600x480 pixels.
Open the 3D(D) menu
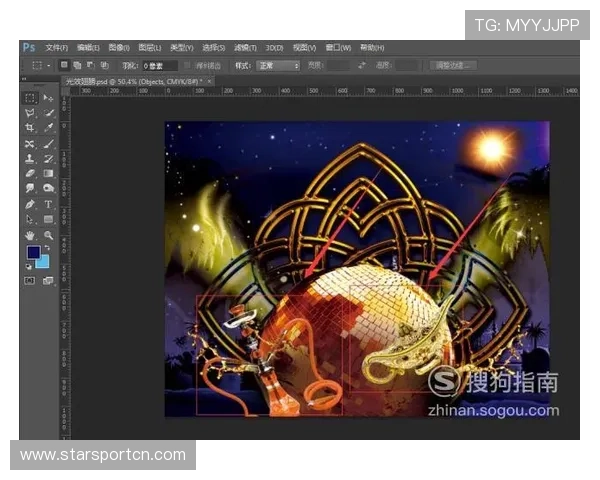point(274,48)
